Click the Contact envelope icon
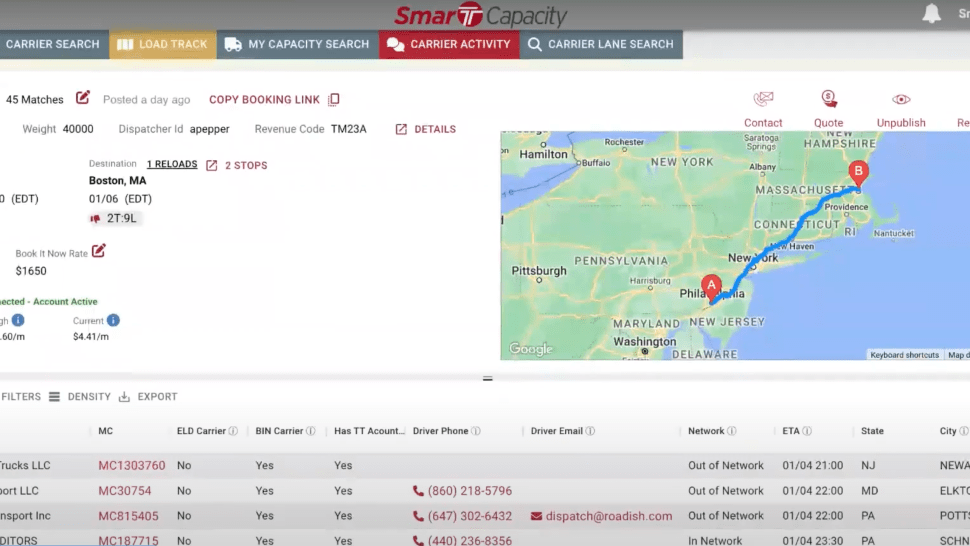970x546 pixels. click(763, 99)
